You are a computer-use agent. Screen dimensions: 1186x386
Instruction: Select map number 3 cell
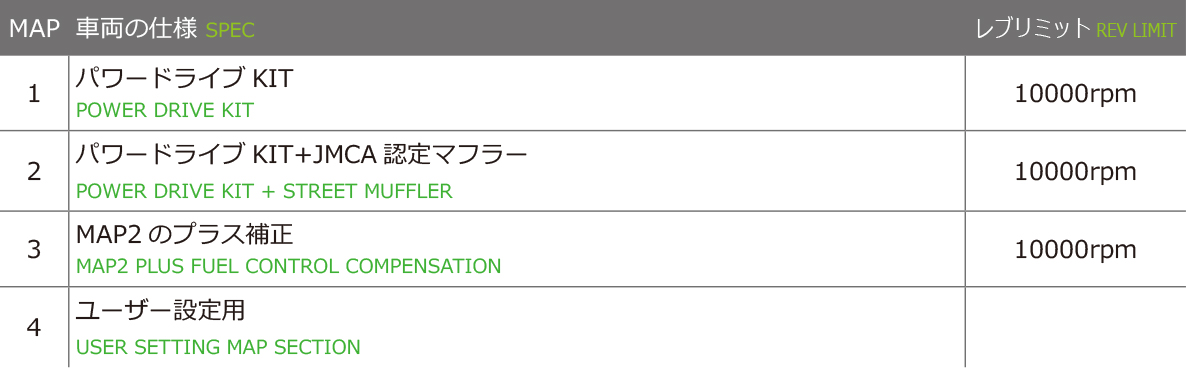click(34, 250)
